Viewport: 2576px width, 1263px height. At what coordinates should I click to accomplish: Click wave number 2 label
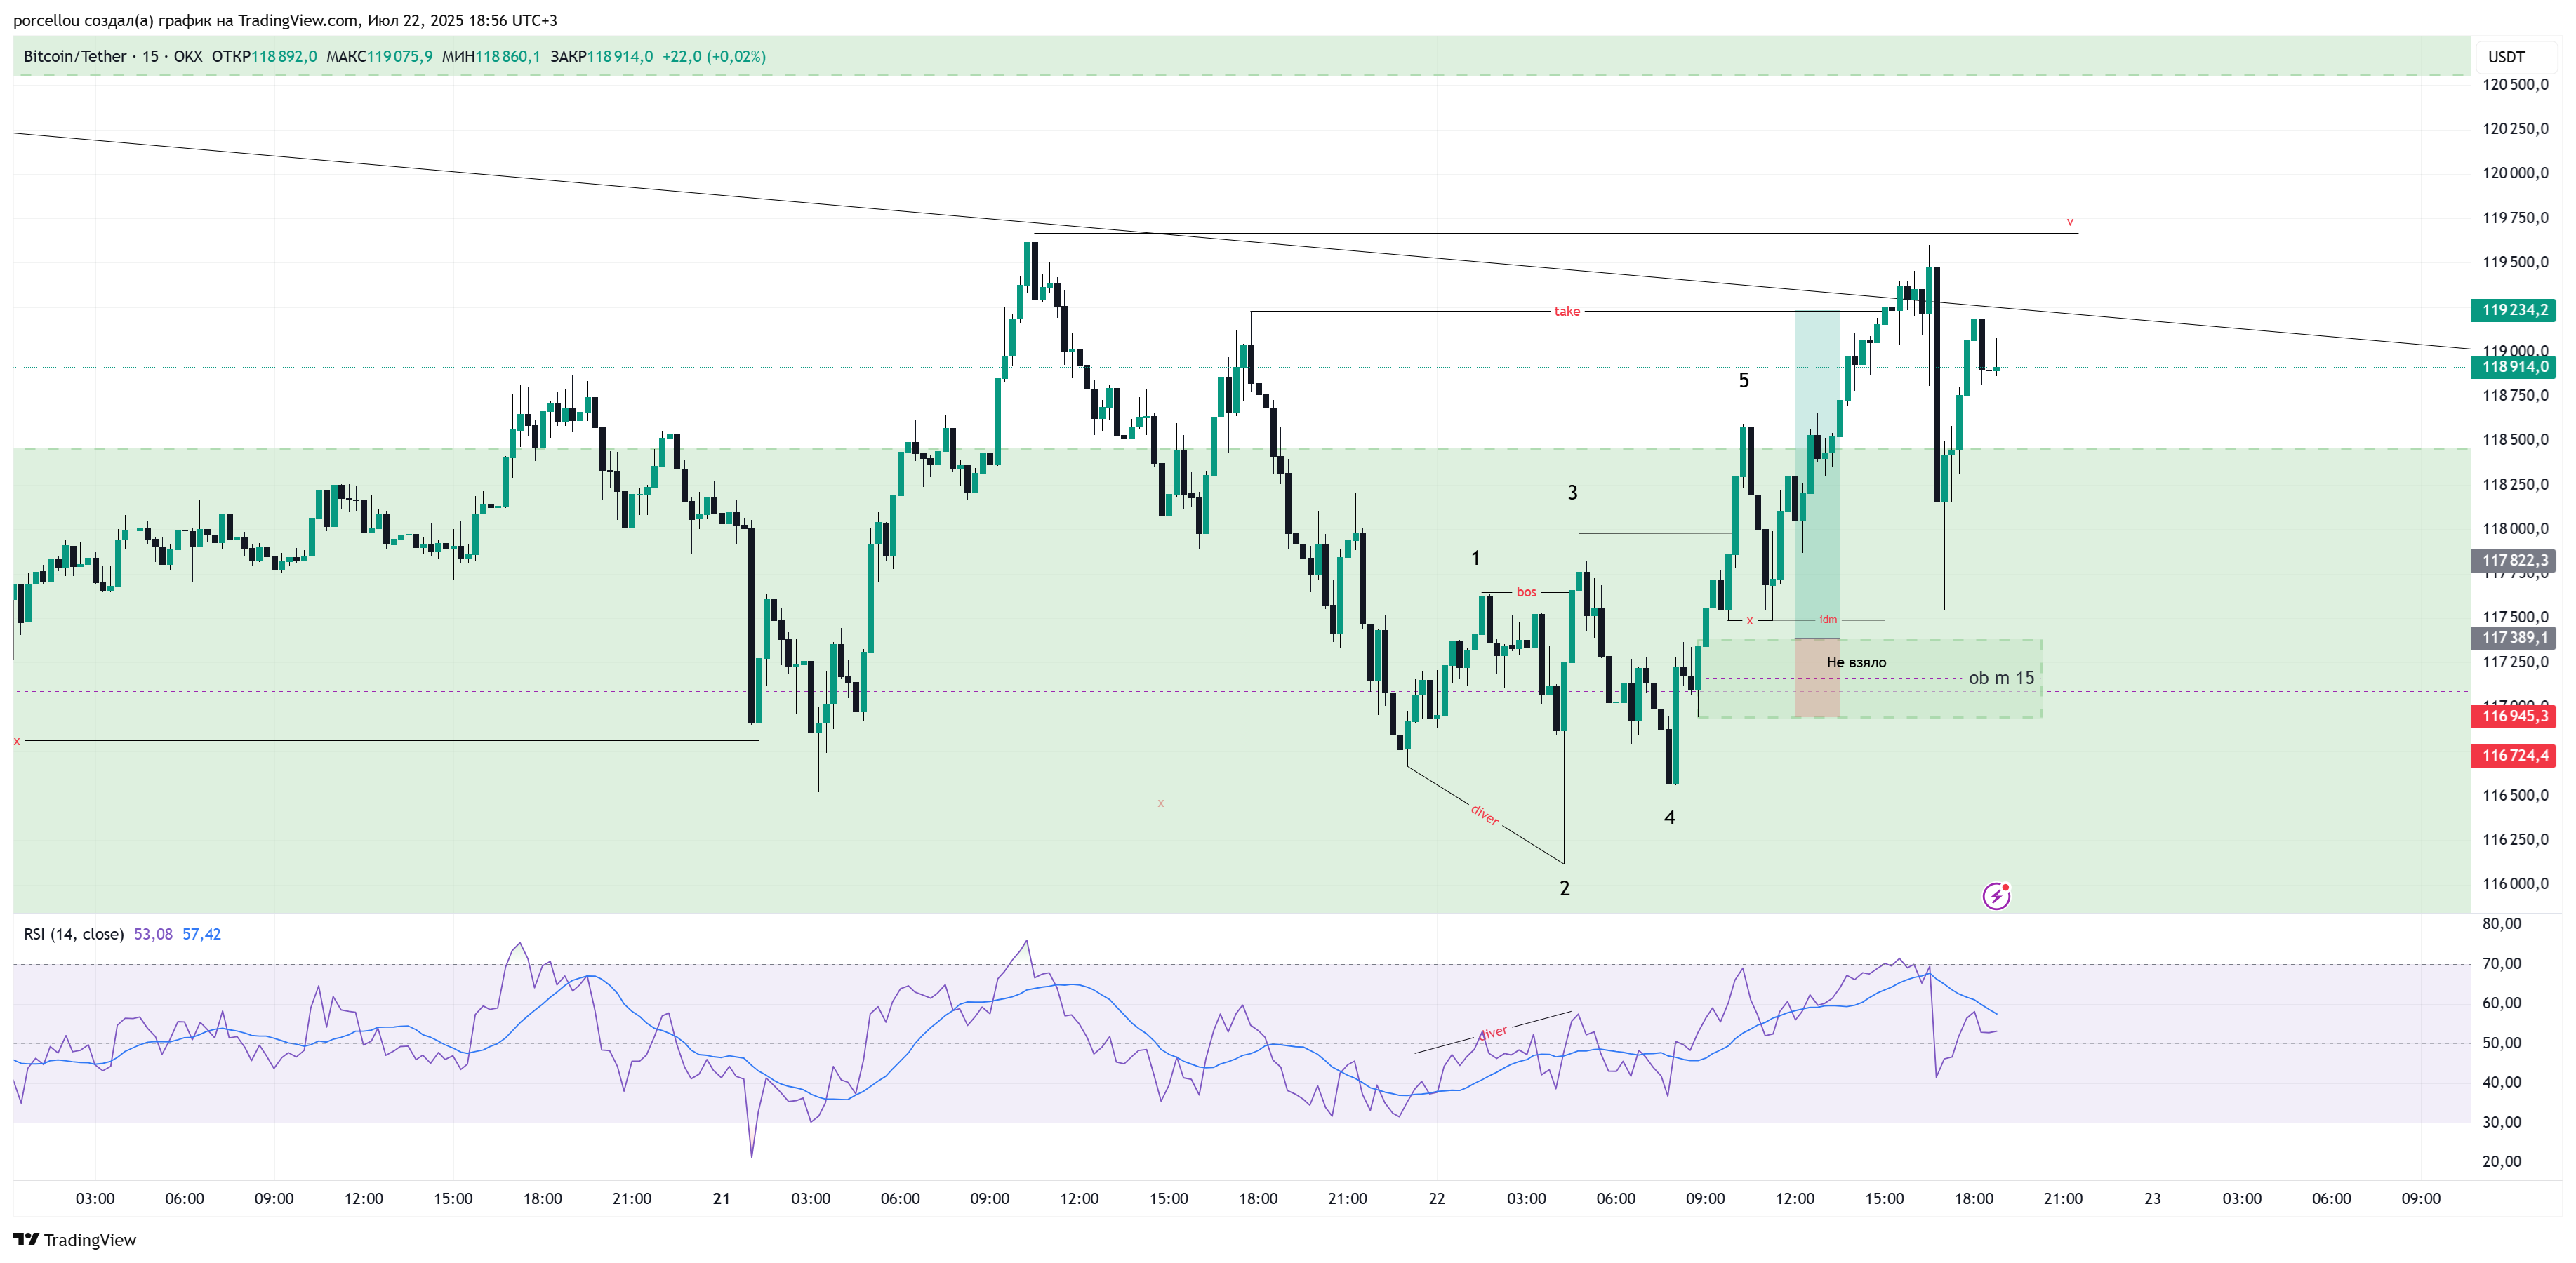[1565, 888]
